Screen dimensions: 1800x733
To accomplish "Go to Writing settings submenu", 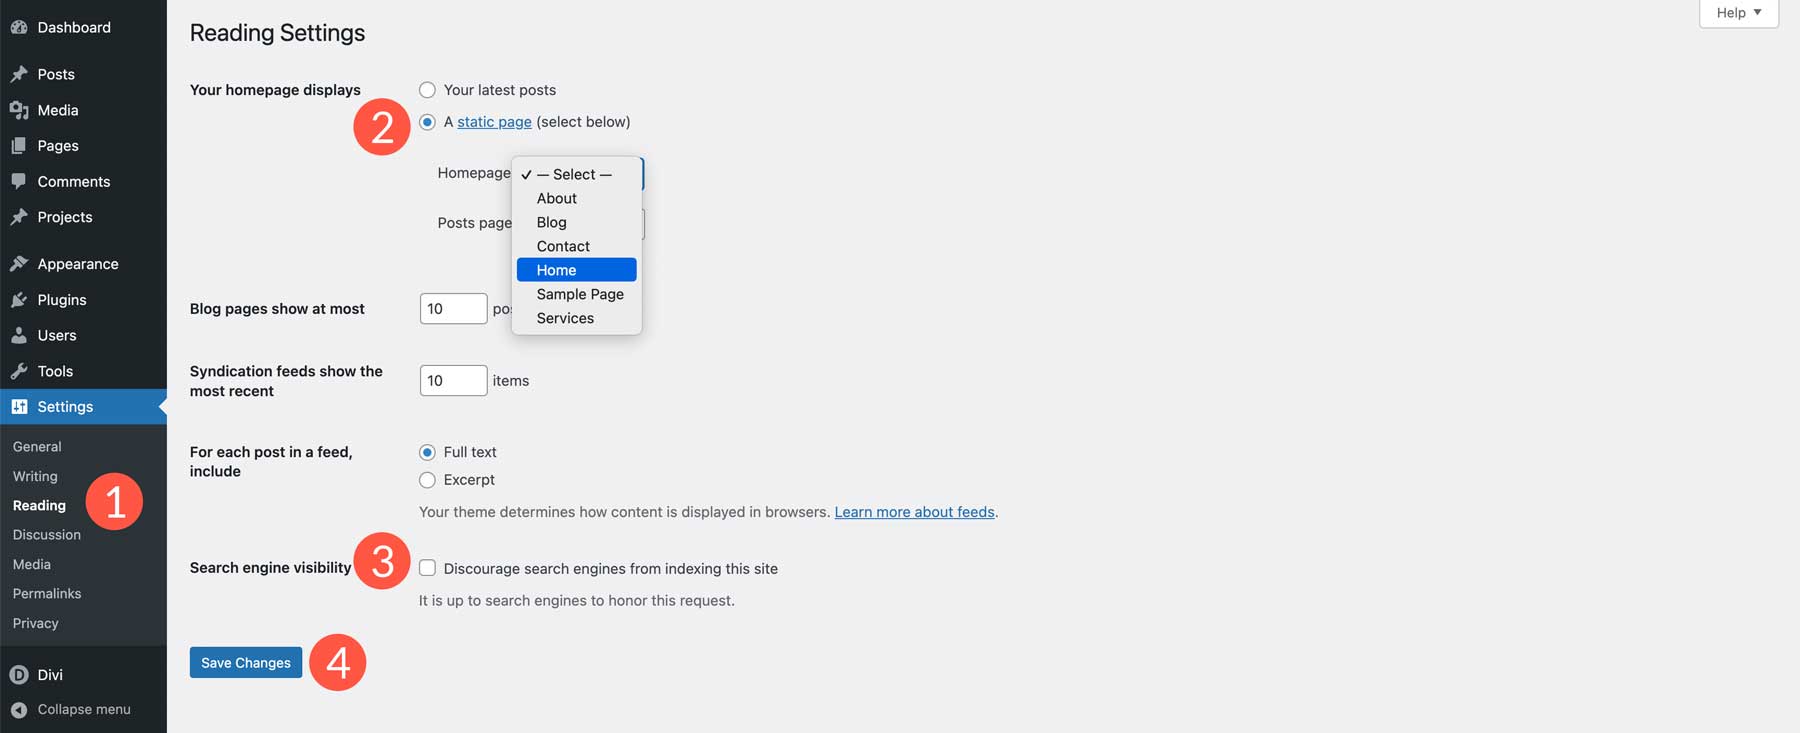I will (x=35, y=477).
